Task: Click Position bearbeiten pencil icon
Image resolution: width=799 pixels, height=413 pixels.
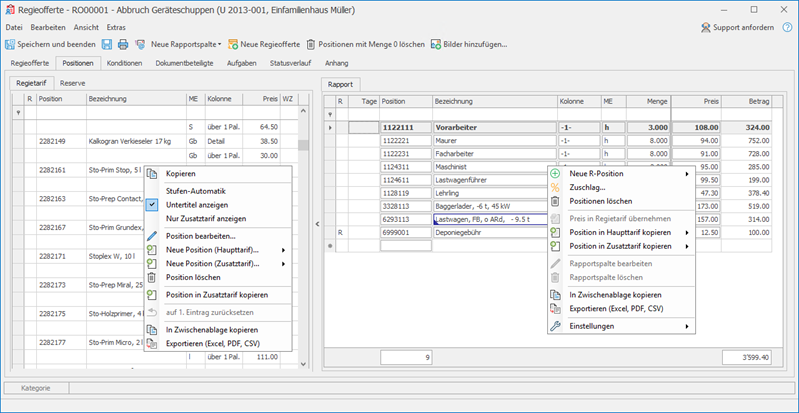Action: coord(153,235)
